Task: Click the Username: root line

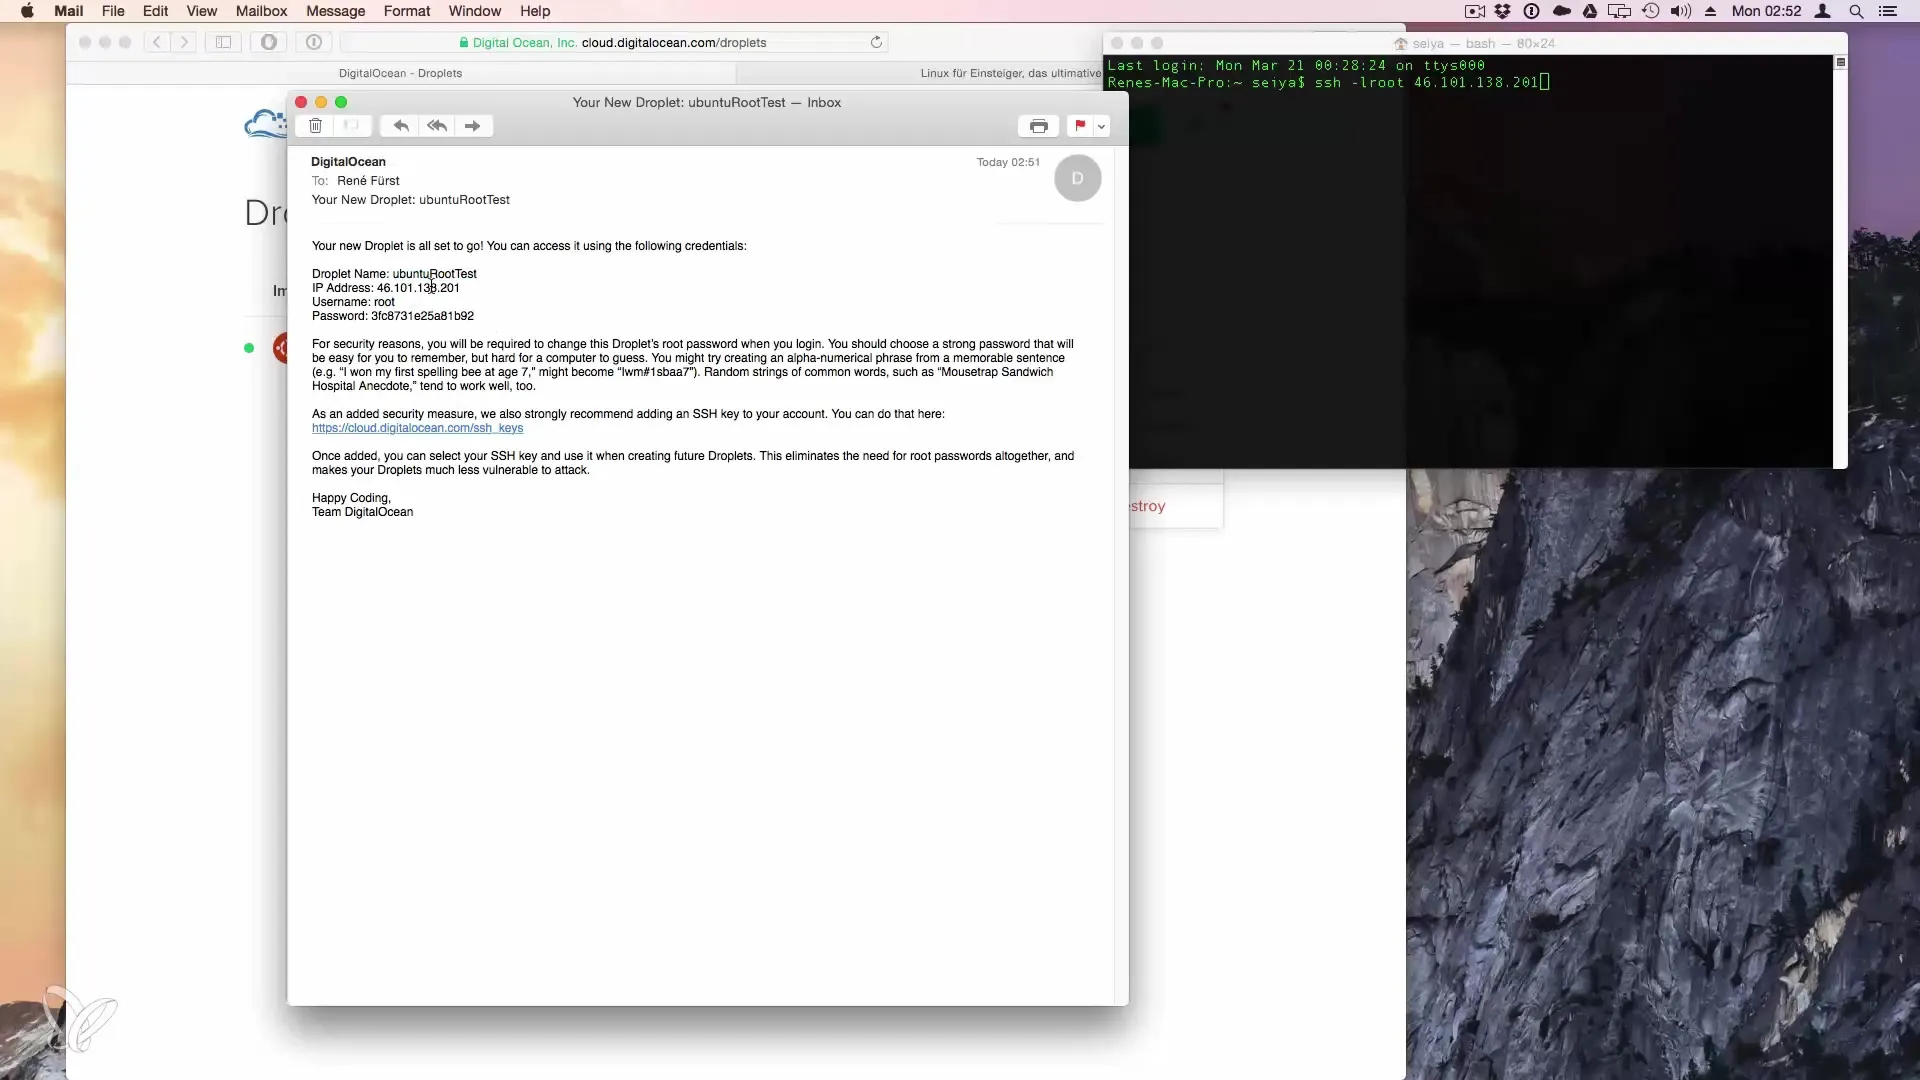Action: pos(353,302)
